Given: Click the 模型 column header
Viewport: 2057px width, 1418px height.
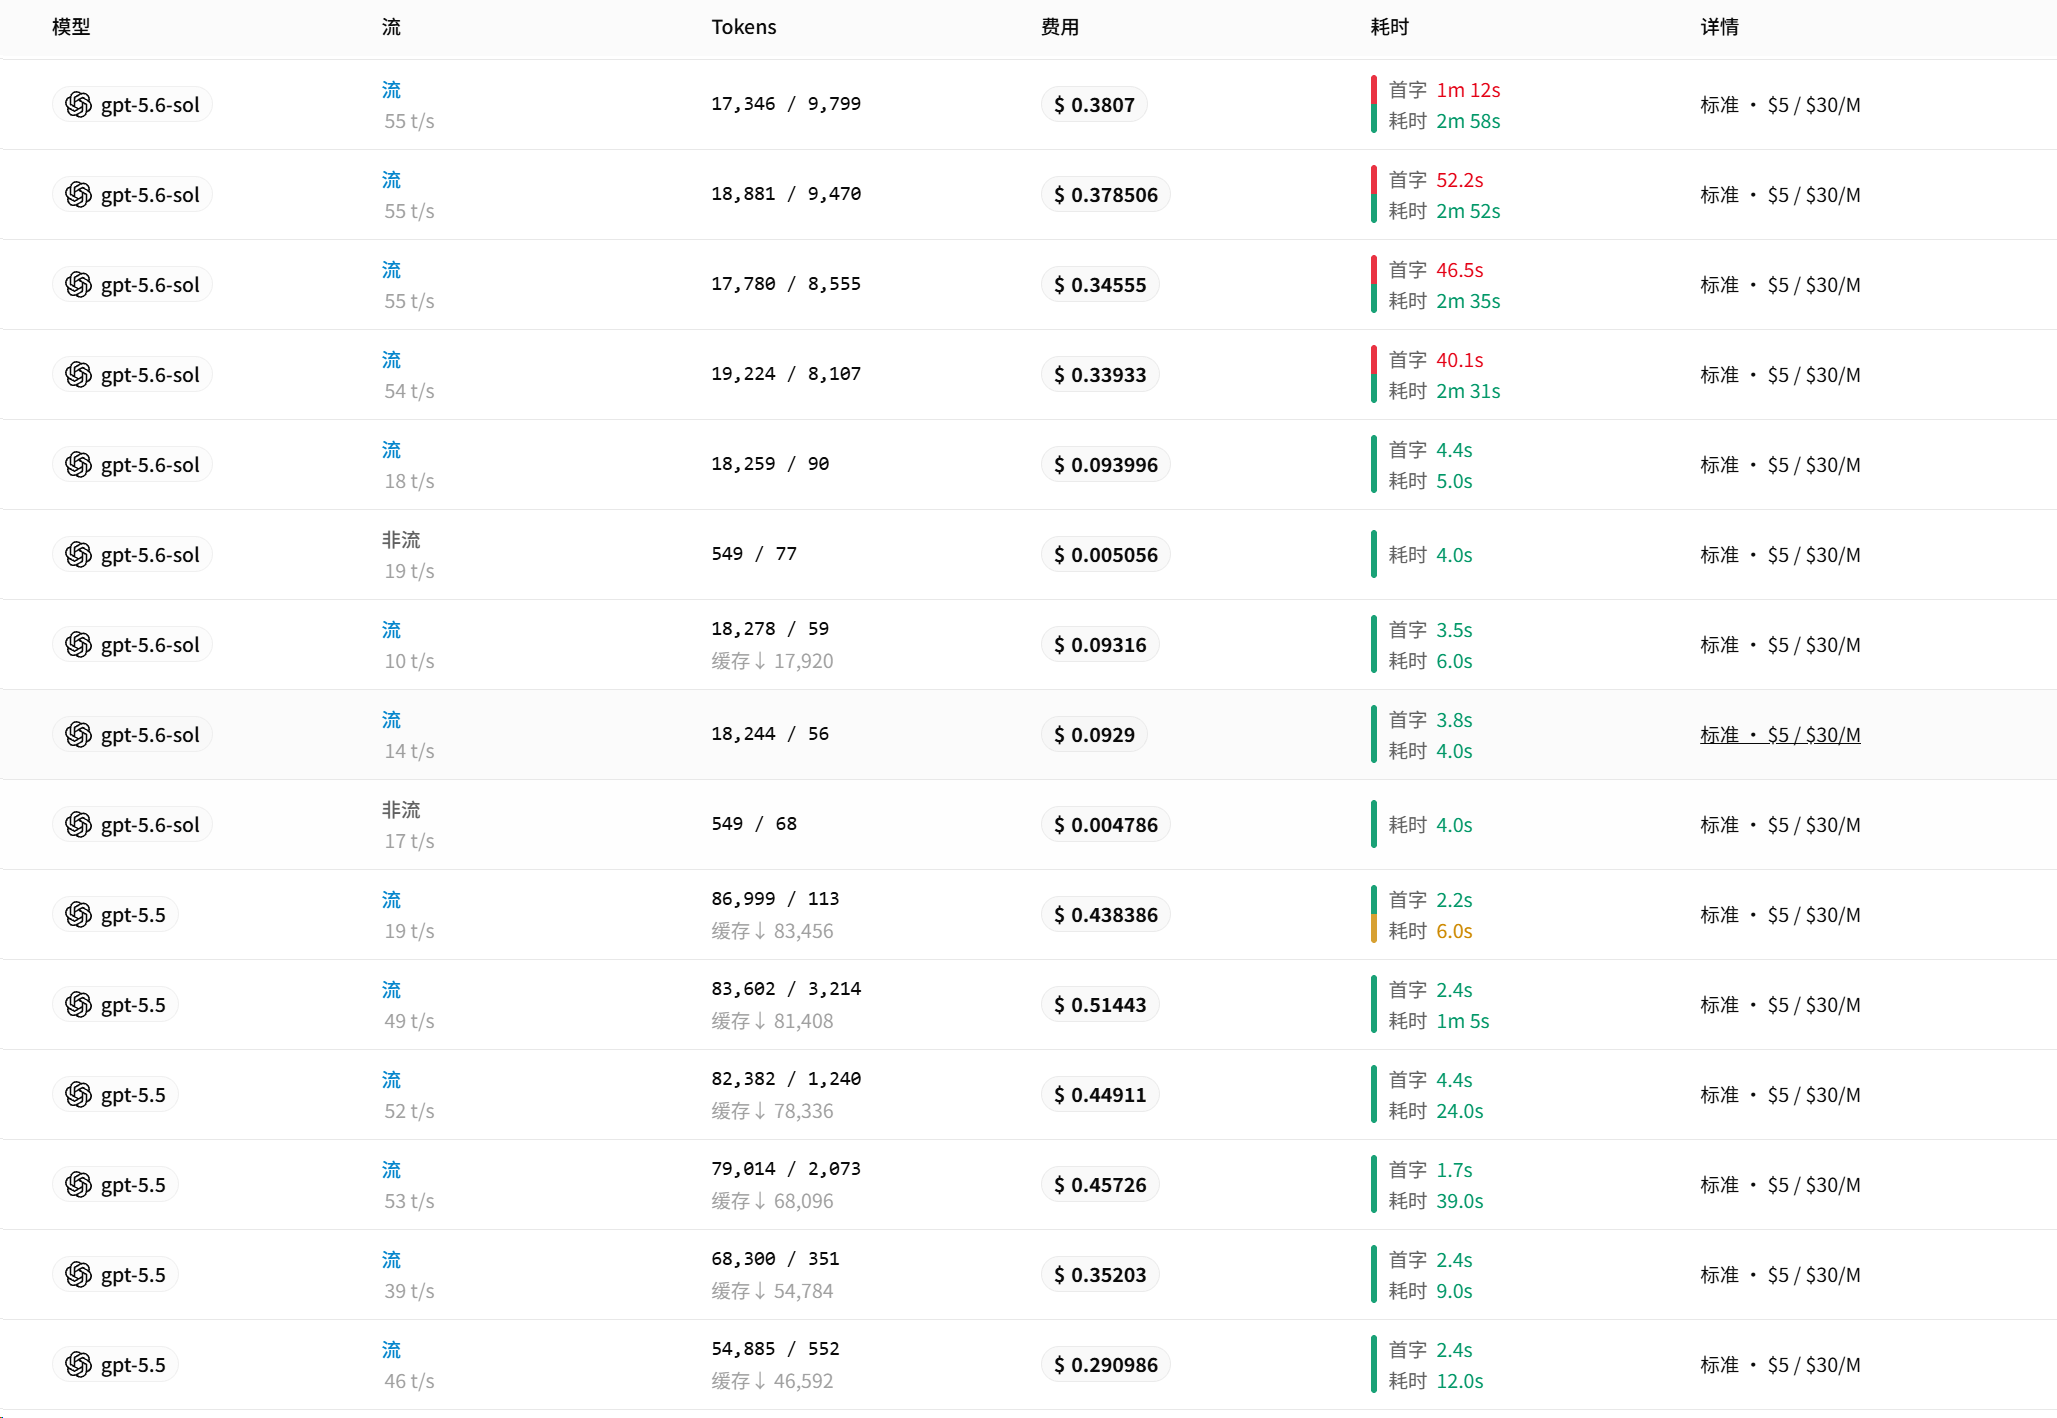Looking at the screenshot, I should tap(71, 27).
